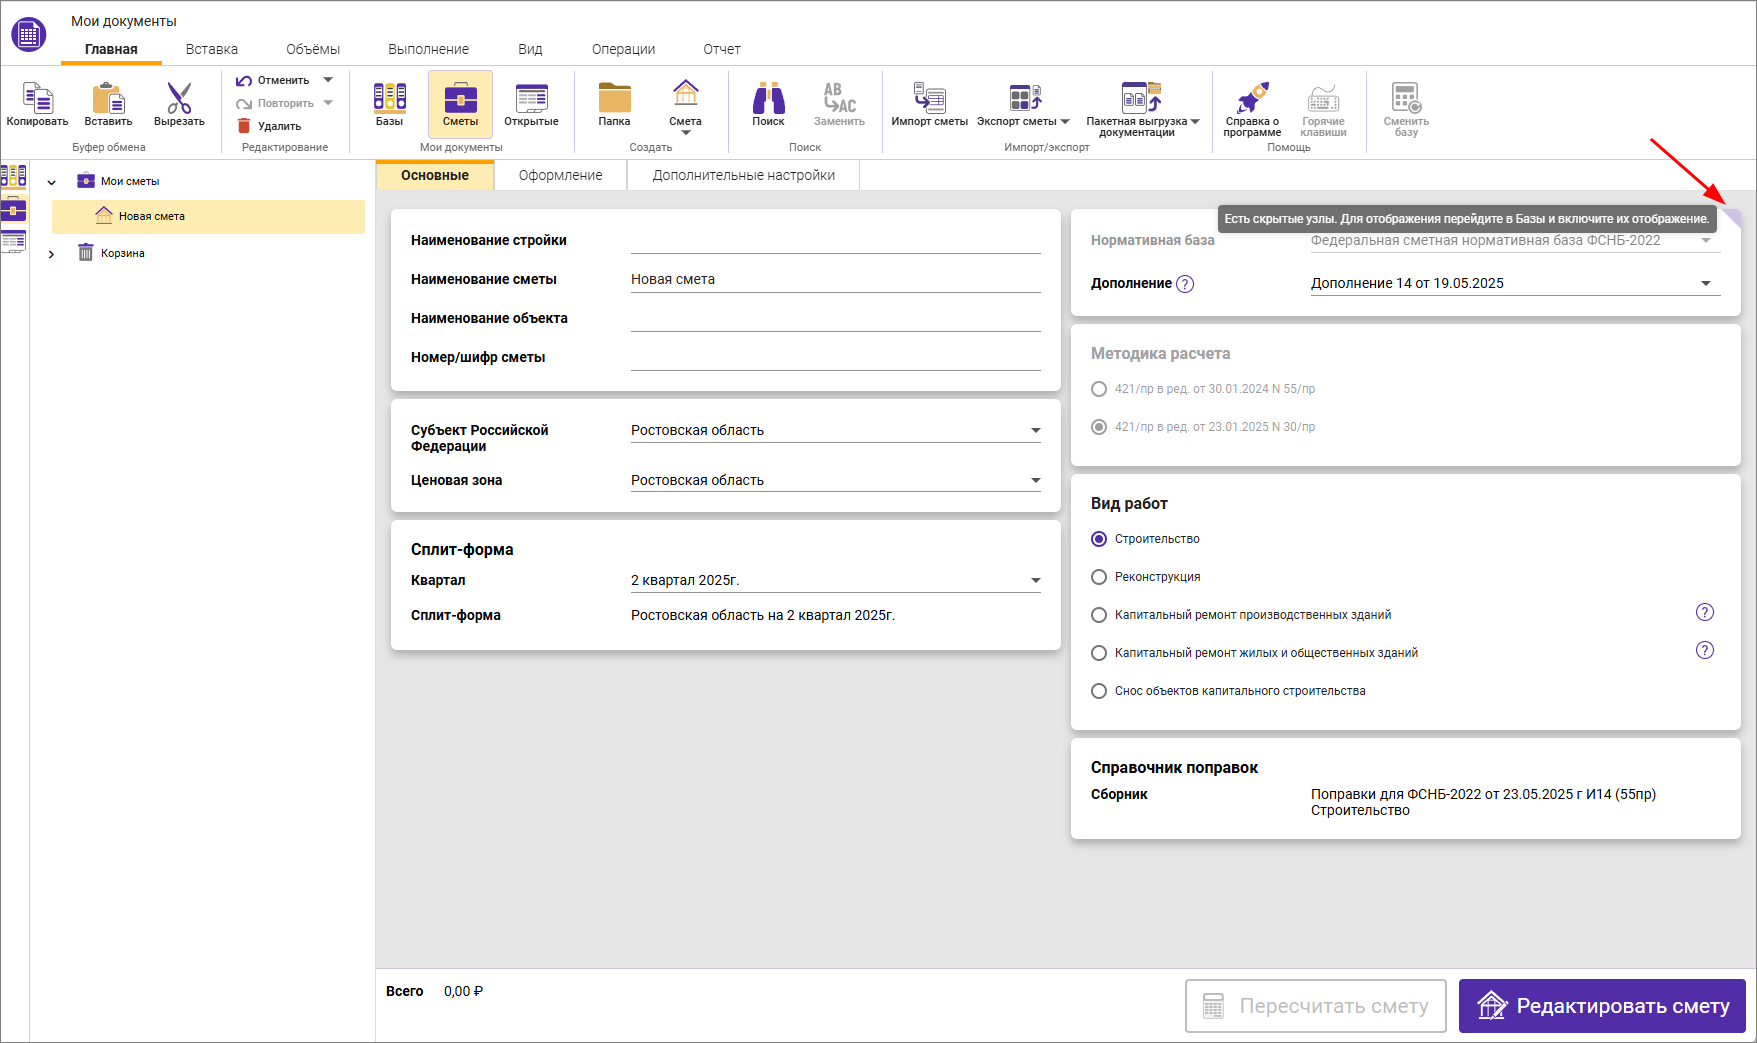Expand the Квартал dropdown

(1035, 581)
